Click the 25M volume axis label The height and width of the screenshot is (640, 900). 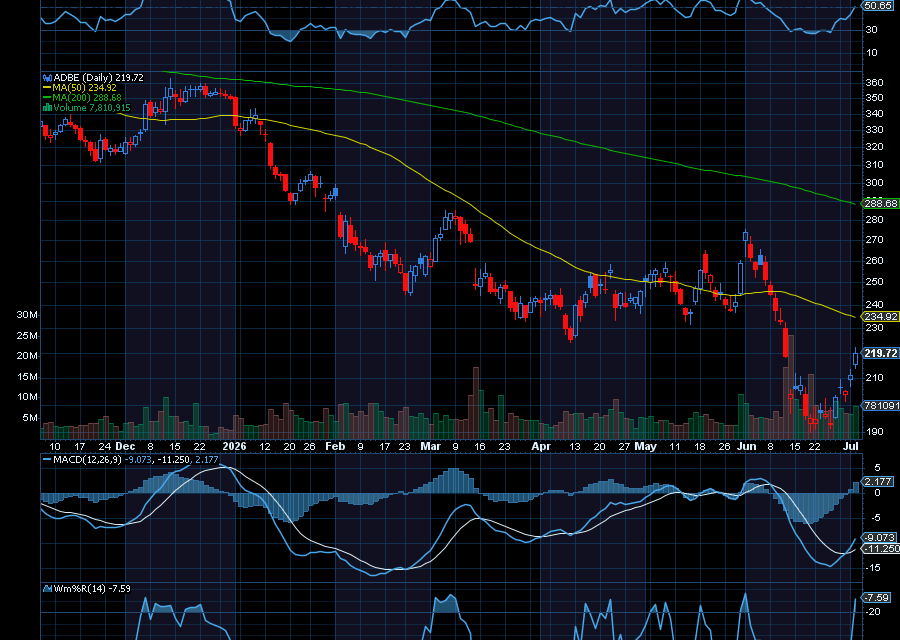pyautogui.click(x=28, y=335)
